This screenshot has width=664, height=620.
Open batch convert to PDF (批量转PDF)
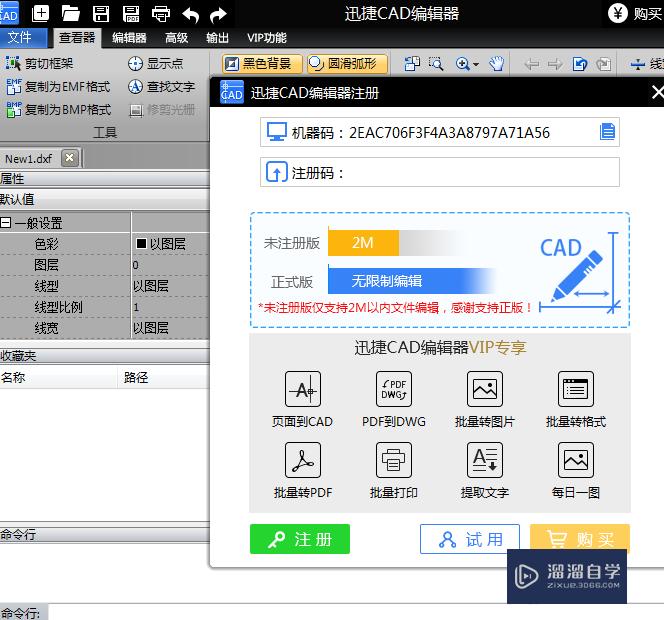pyautogui.click(x=303, y=471)
